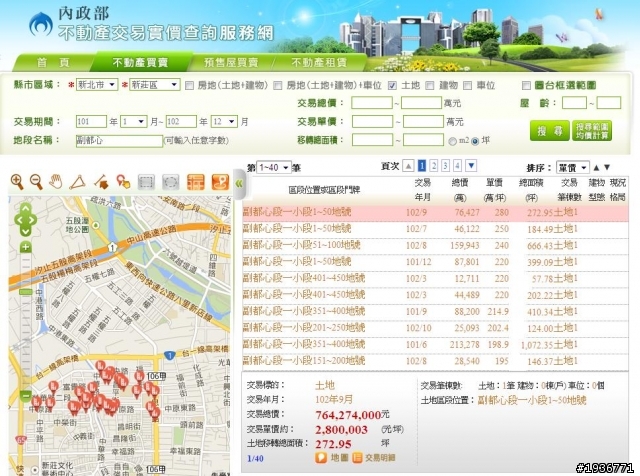Click the orange table list icon
Screen dimensions: 640x476
tap(196, 182)
